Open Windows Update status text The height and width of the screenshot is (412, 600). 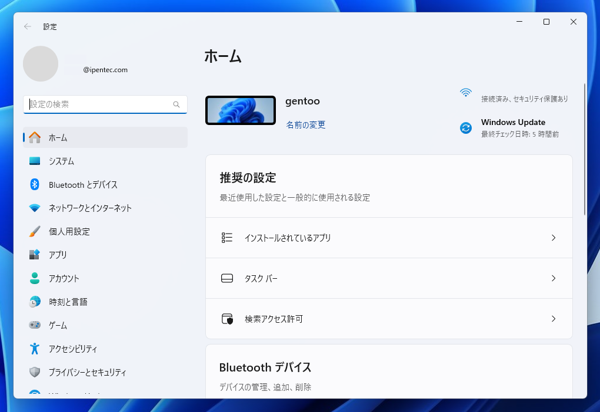[x=513, y=122]
